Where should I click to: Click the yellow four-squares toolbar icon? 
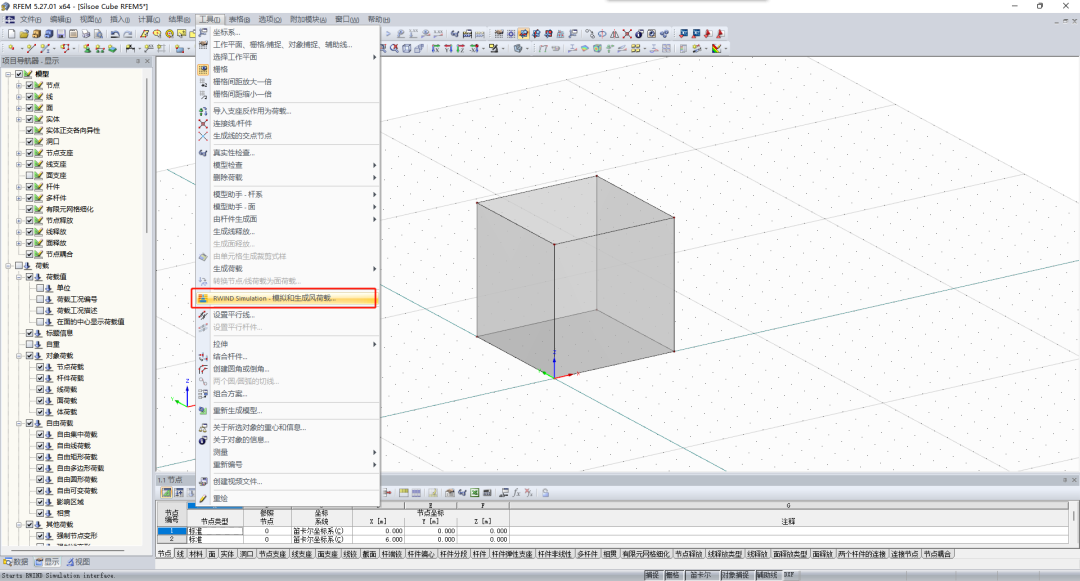636,48
